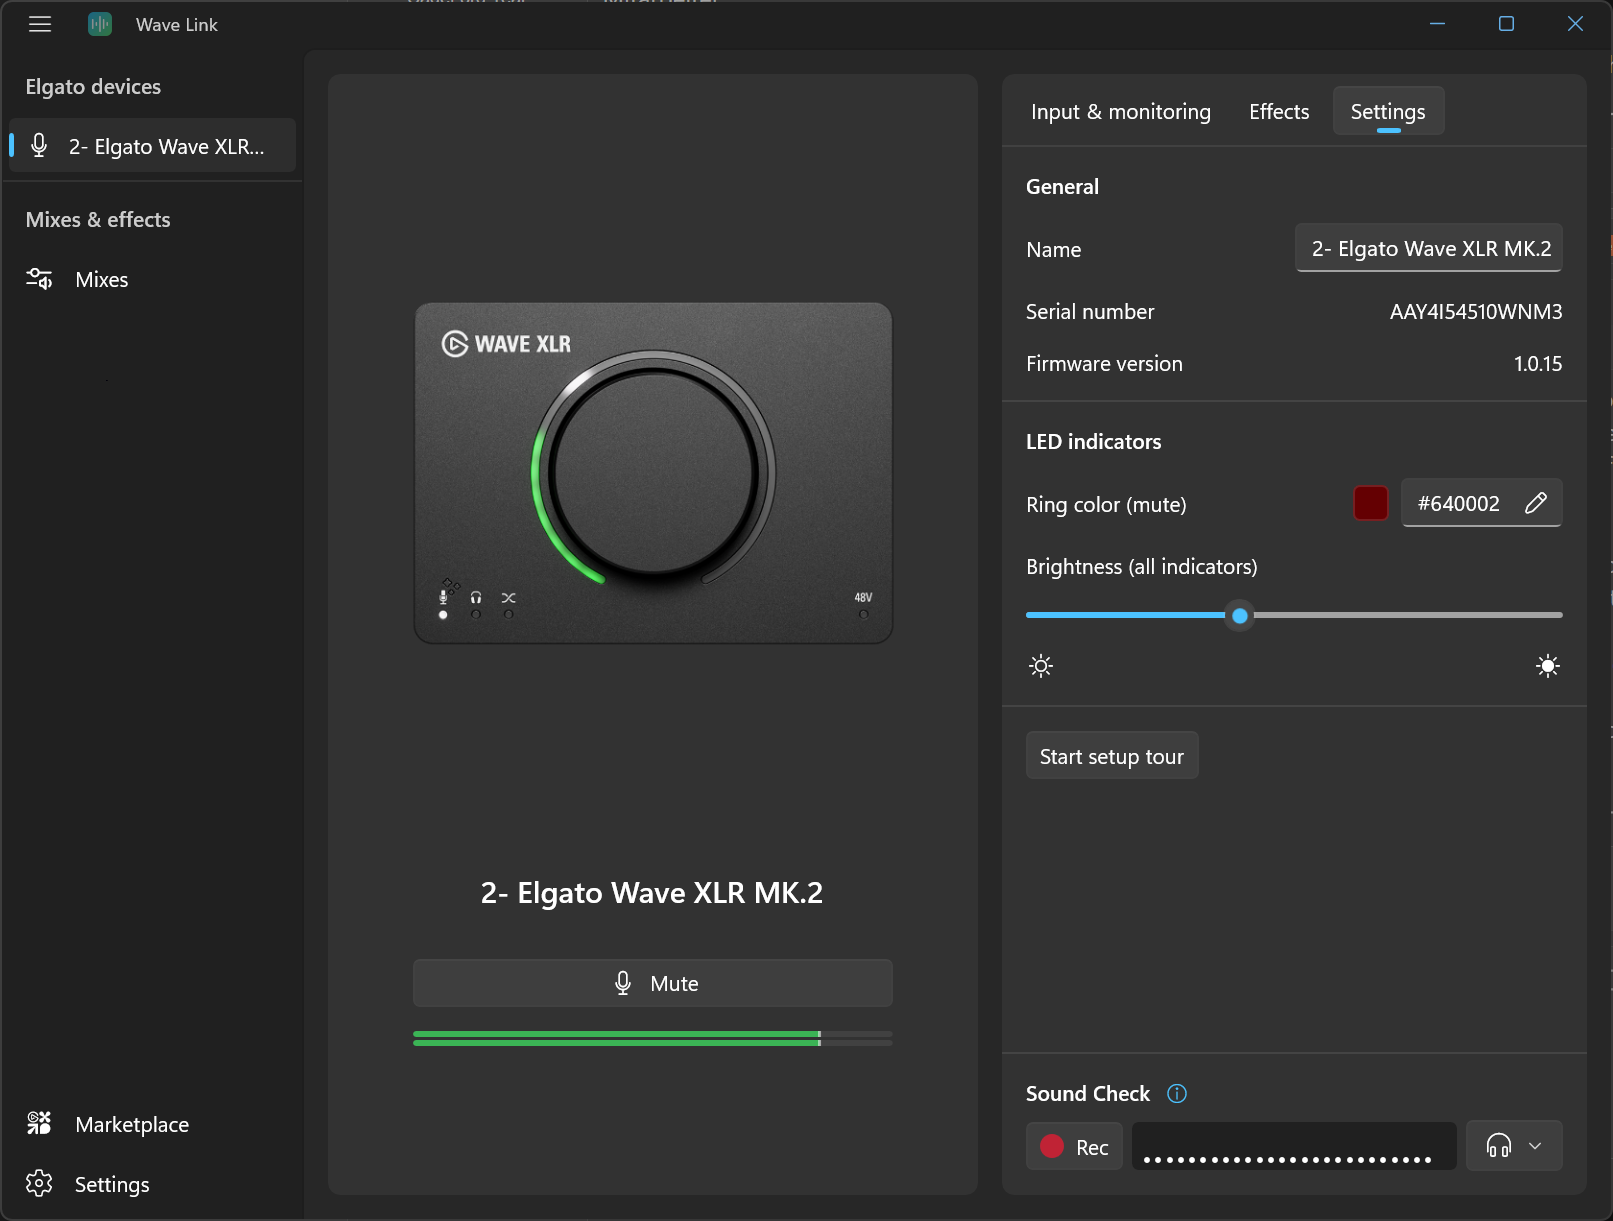The image size is (1613, 1221).
Task: Click the brightness slider handle
Action: tap(1240, 615)
